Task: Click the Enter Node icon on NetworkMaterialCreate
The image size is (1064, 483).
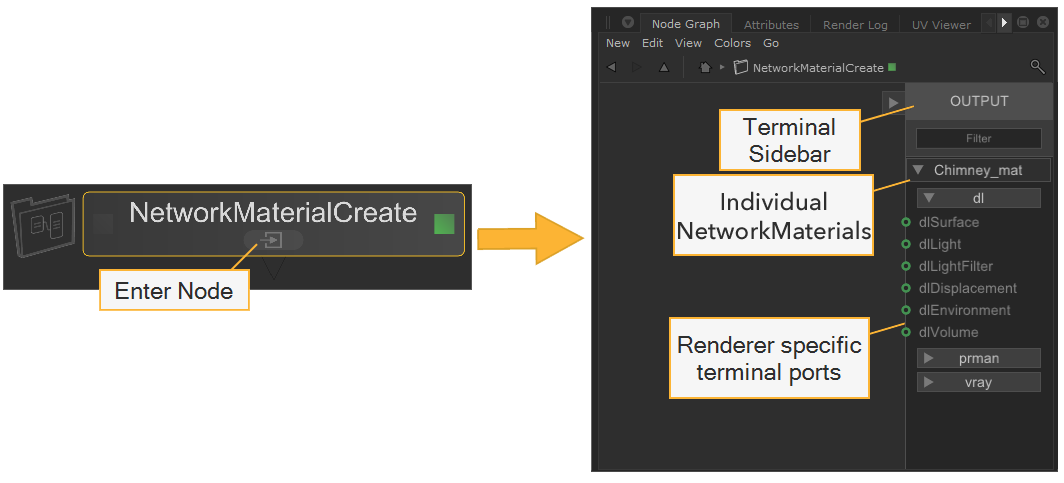Action: pos(272,240)
